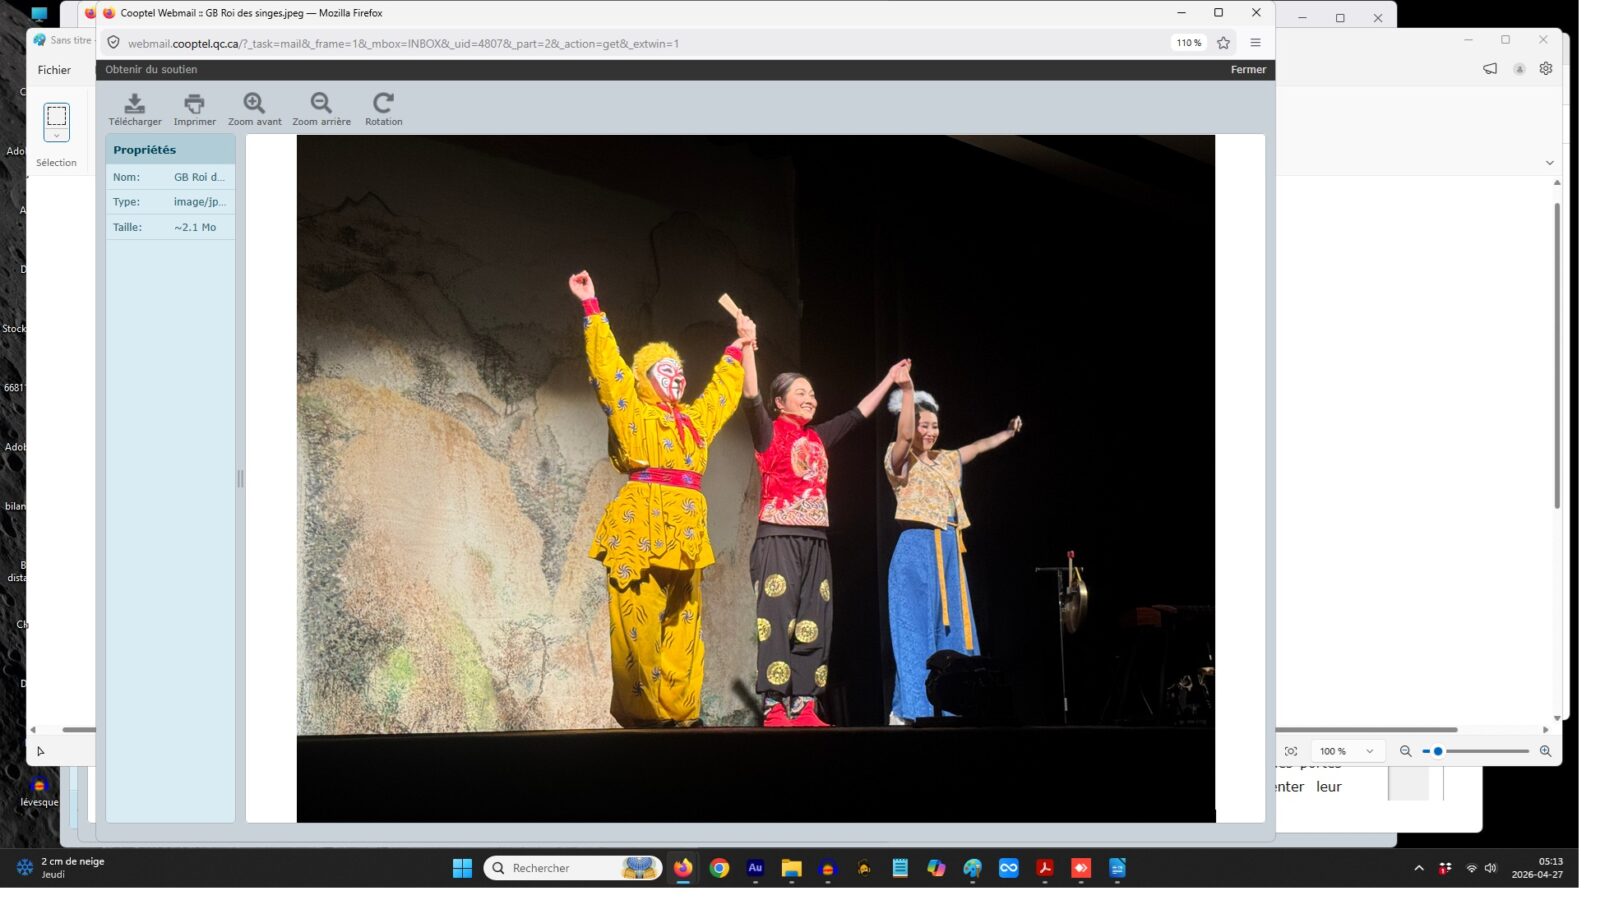Select the size value ~2.1 Mo

click(195, 227)
